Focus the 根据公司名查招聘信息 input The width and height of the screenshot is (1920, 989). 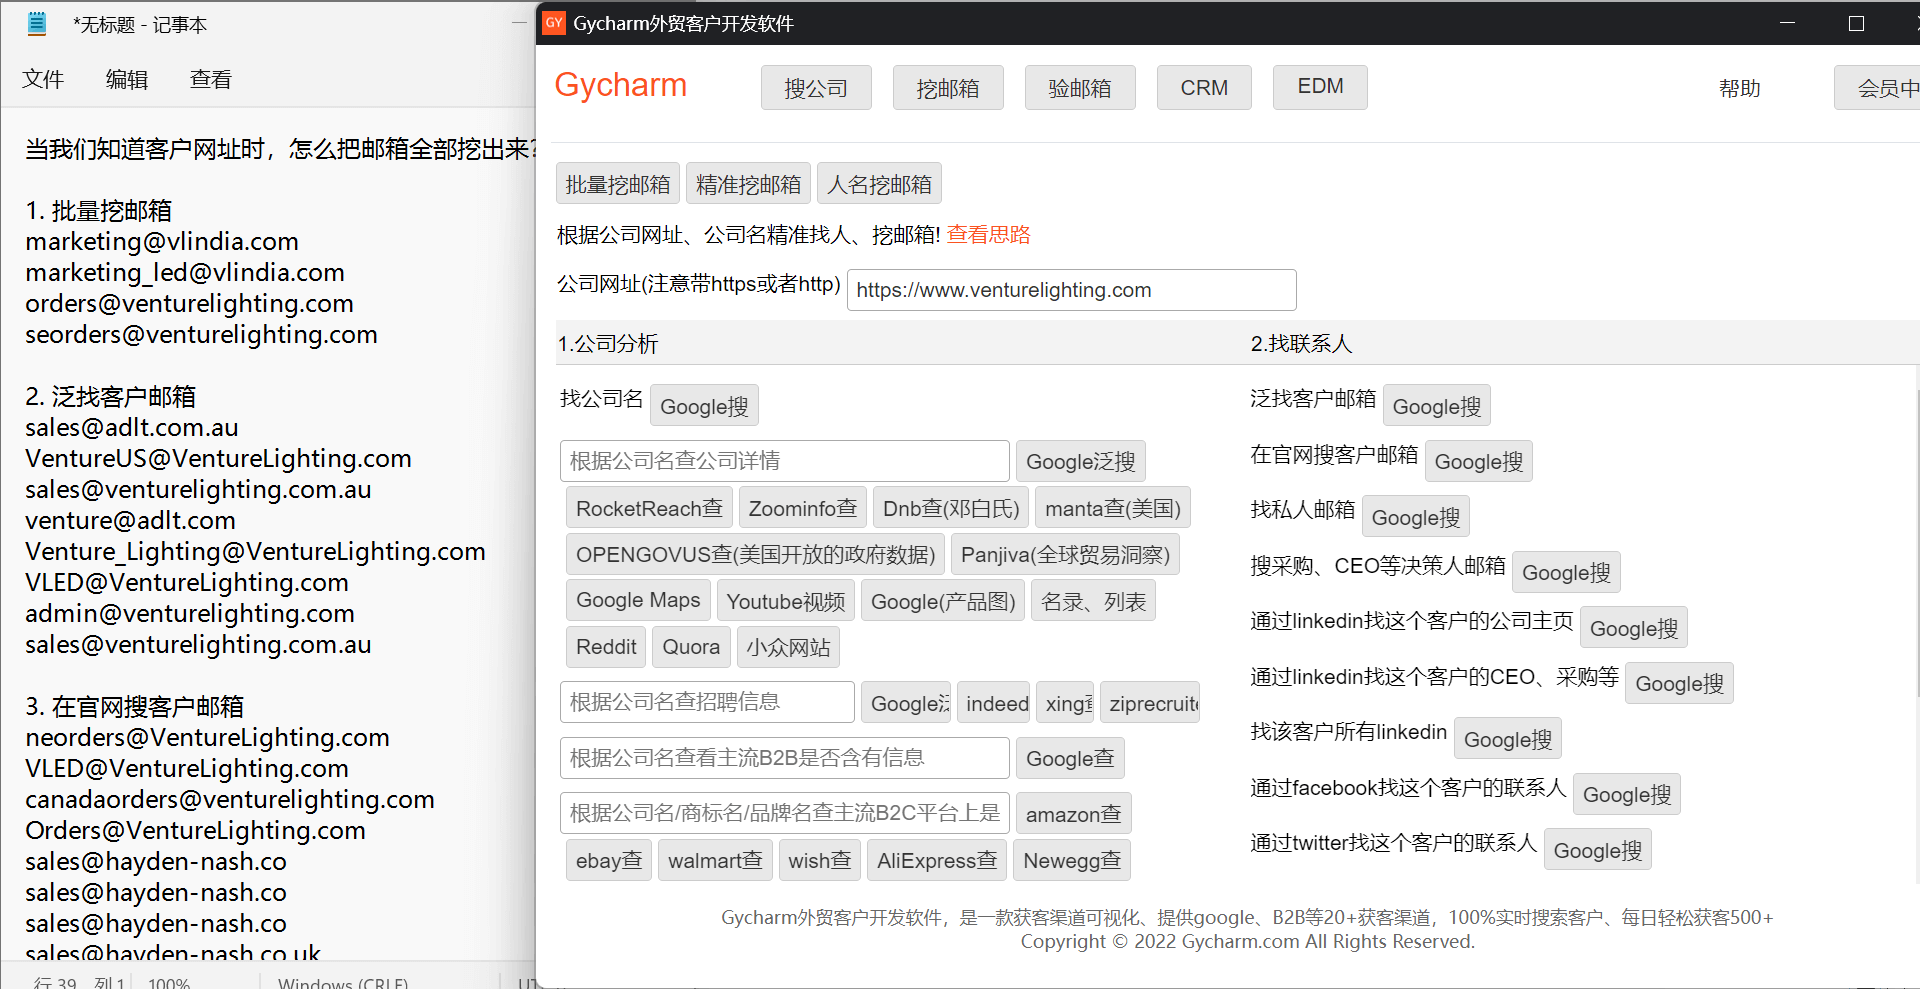tap(707, 702)
